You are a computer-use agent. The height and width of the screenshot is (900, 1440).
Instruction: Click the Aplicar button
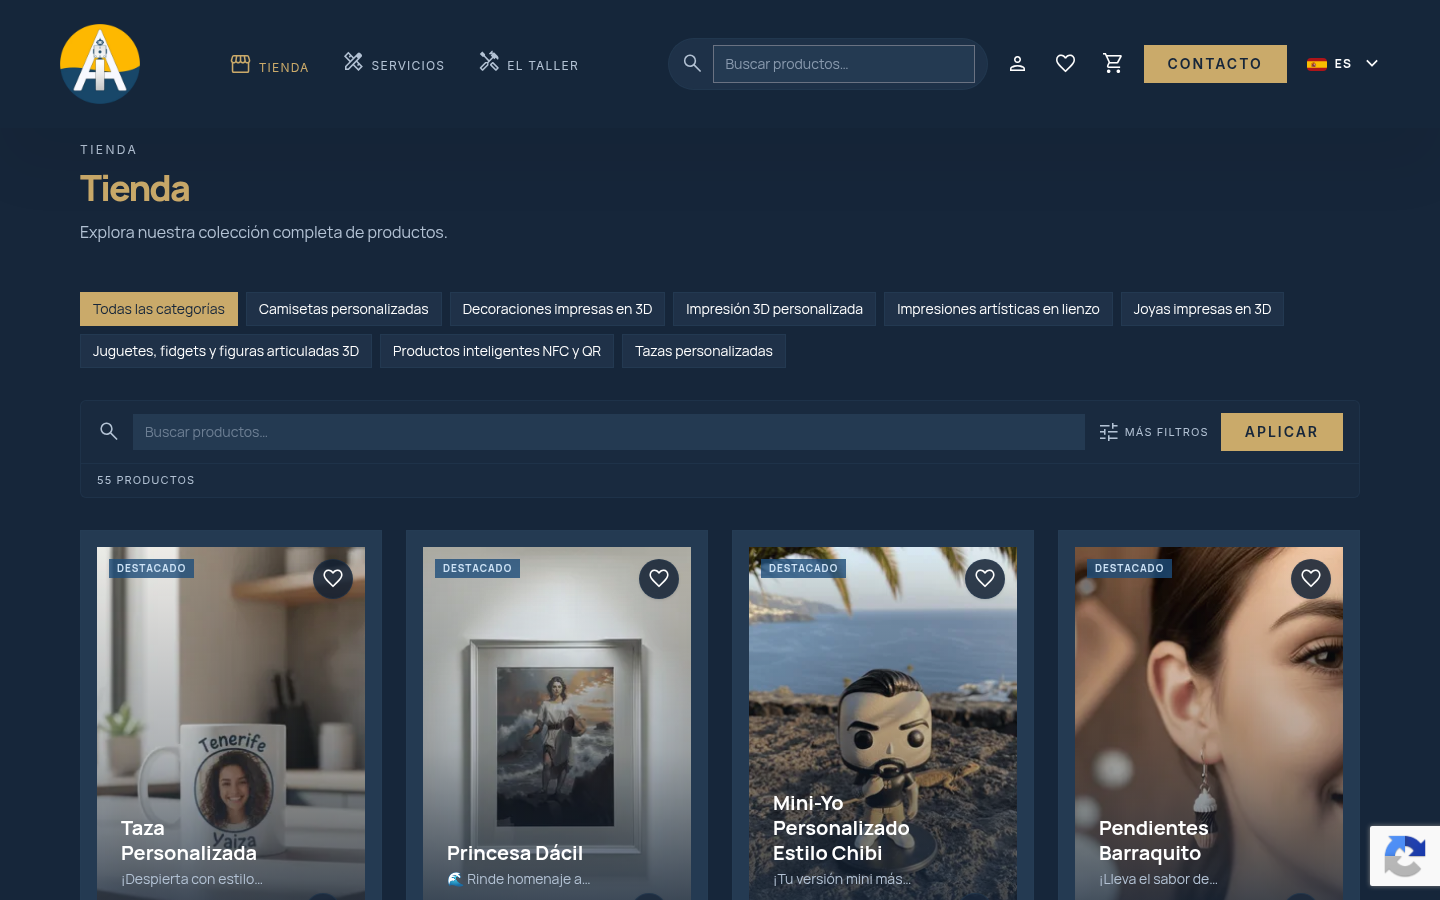[1282, 432]
